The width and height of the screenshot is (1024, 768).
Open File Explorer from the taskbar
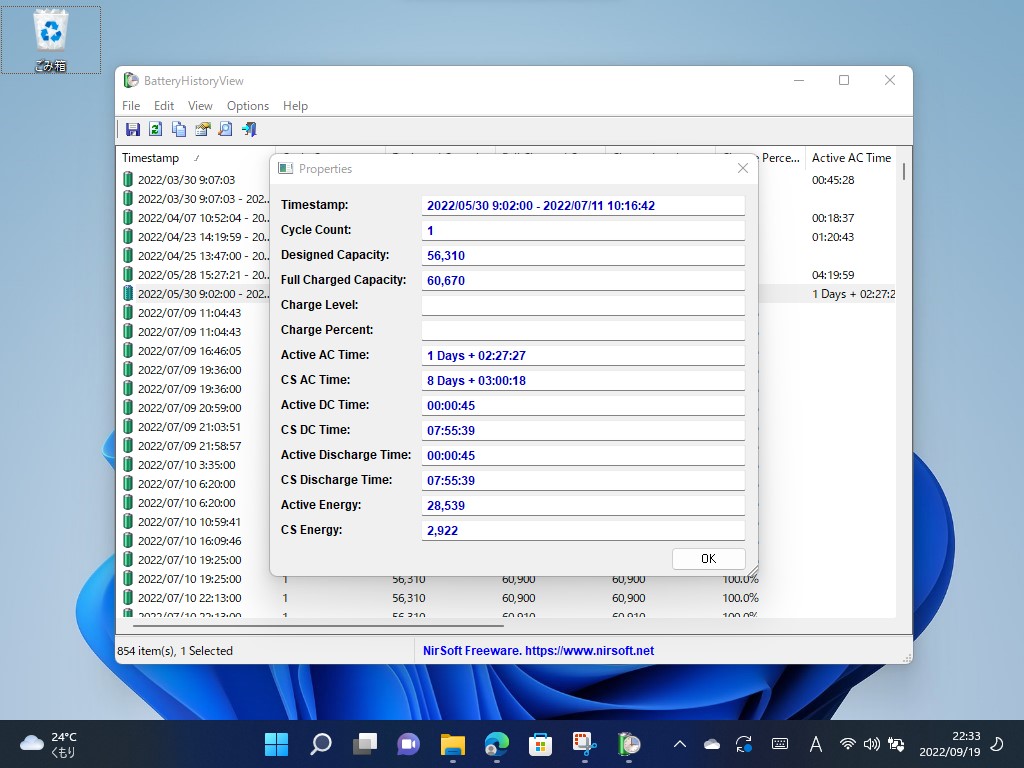pos(453,744)
